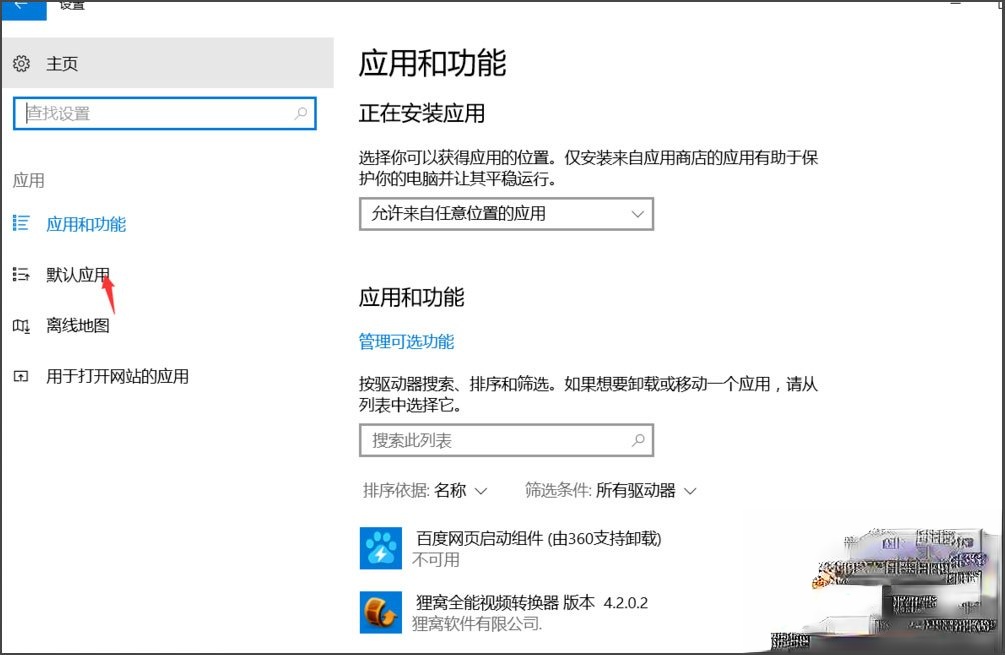
Task: Click the 百度网页启动组件 app icon
Action: pyautogui.click(x=378, y=548)
